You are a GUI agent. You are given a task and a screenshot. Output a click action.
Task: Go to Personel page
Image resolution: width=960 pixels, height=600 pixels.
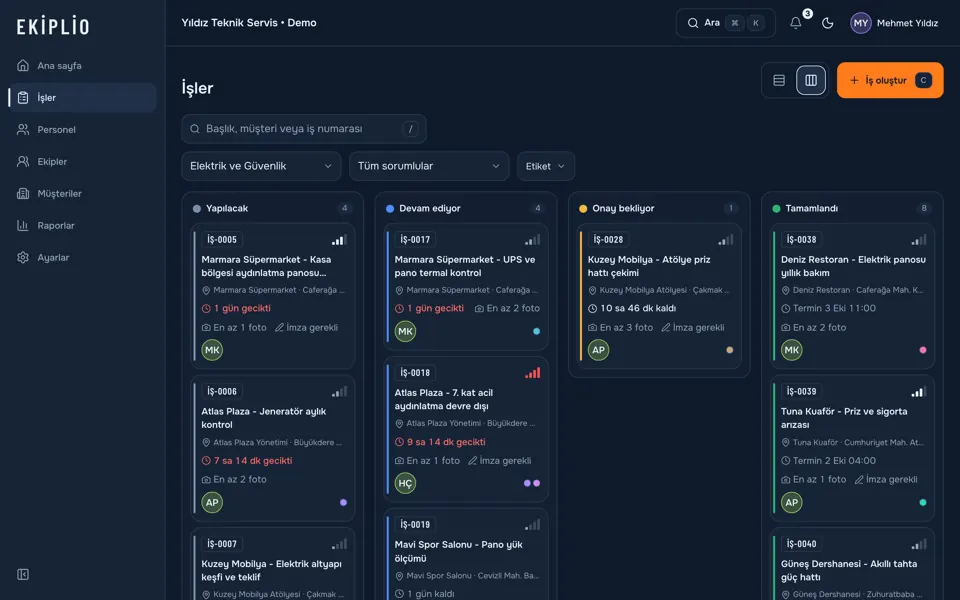coord(82,129)
